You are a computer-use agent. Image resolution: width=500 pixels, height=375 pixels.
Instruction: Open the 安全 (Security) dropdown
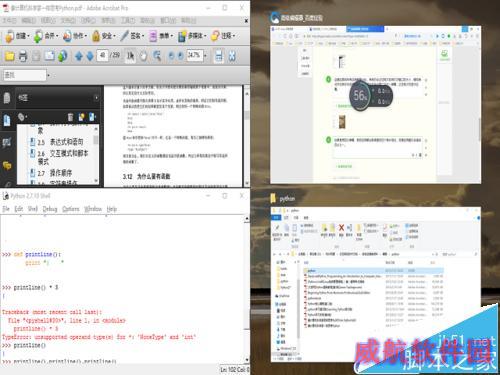pyautogui.click(x=104, y=36)
